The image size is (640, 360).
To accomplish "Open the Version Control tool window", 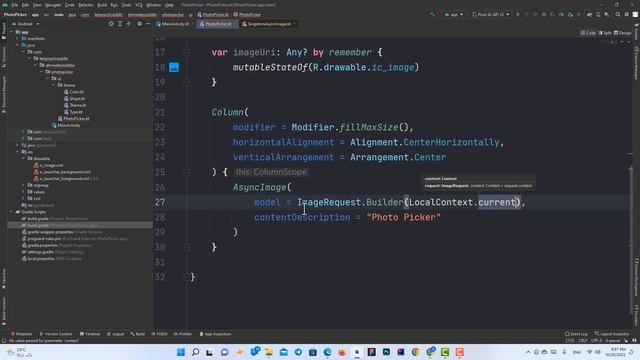I will [x=56, y=334].
